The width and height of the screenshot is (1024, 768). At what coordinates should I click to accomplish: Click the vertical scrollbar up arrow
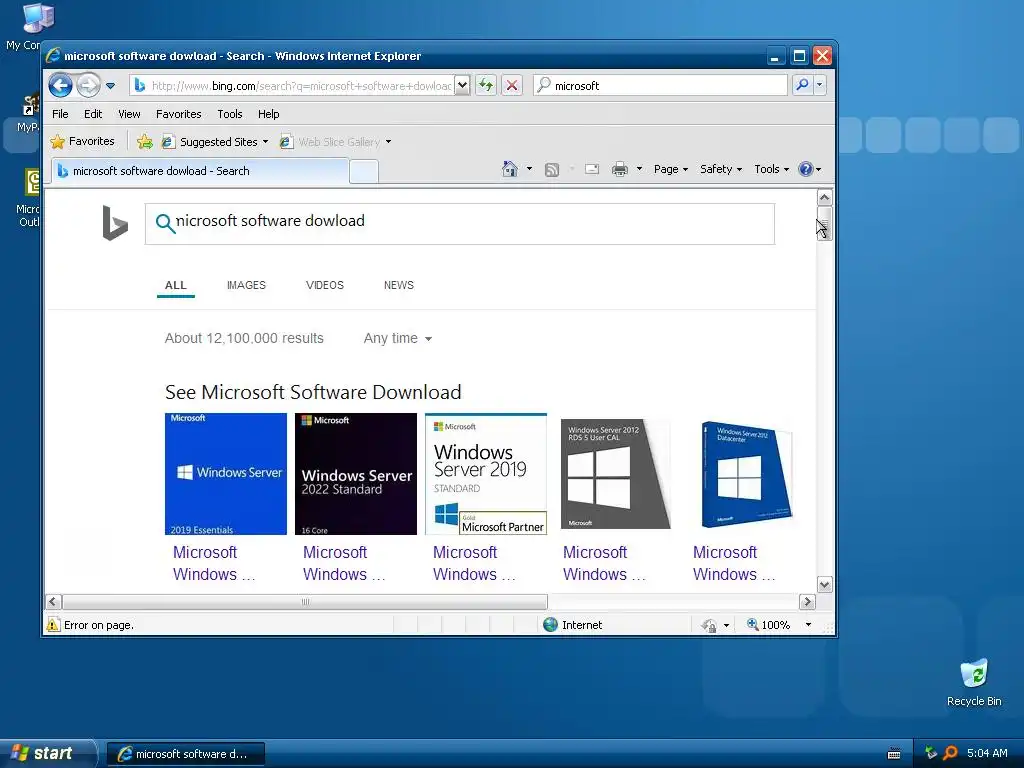(825, 197)
